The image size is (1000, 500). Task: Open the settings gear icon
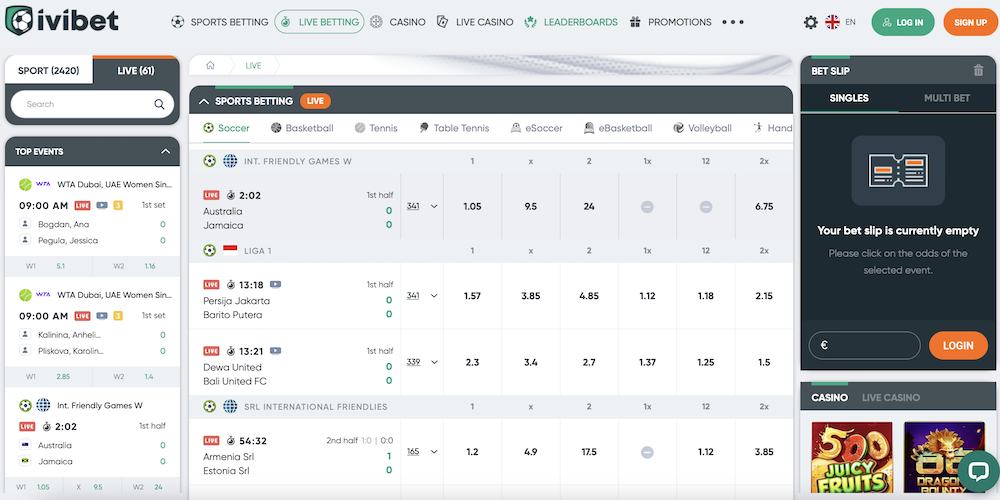tap(811, 22)
